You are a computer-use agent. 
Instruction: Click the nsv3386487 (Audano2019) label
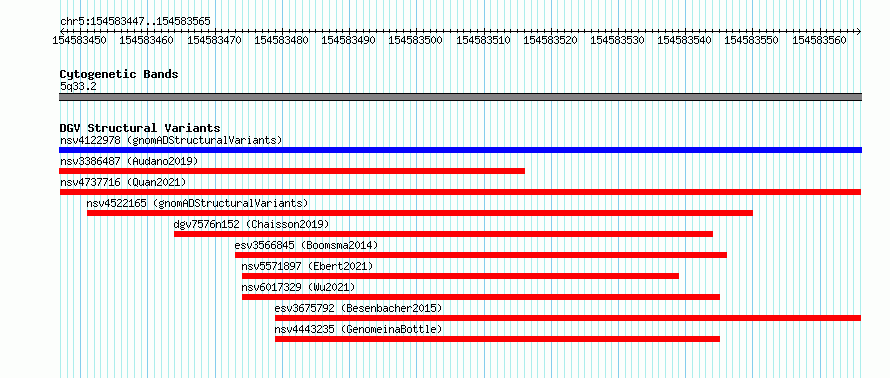pyautogui.click(x=129, y=161)
